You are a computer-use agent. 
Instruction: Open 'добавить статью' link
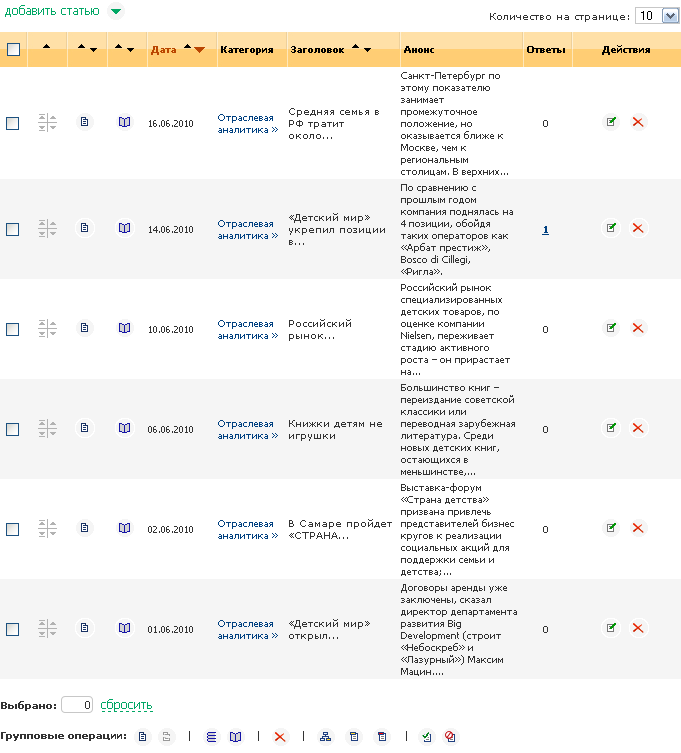tap(50, 11)
